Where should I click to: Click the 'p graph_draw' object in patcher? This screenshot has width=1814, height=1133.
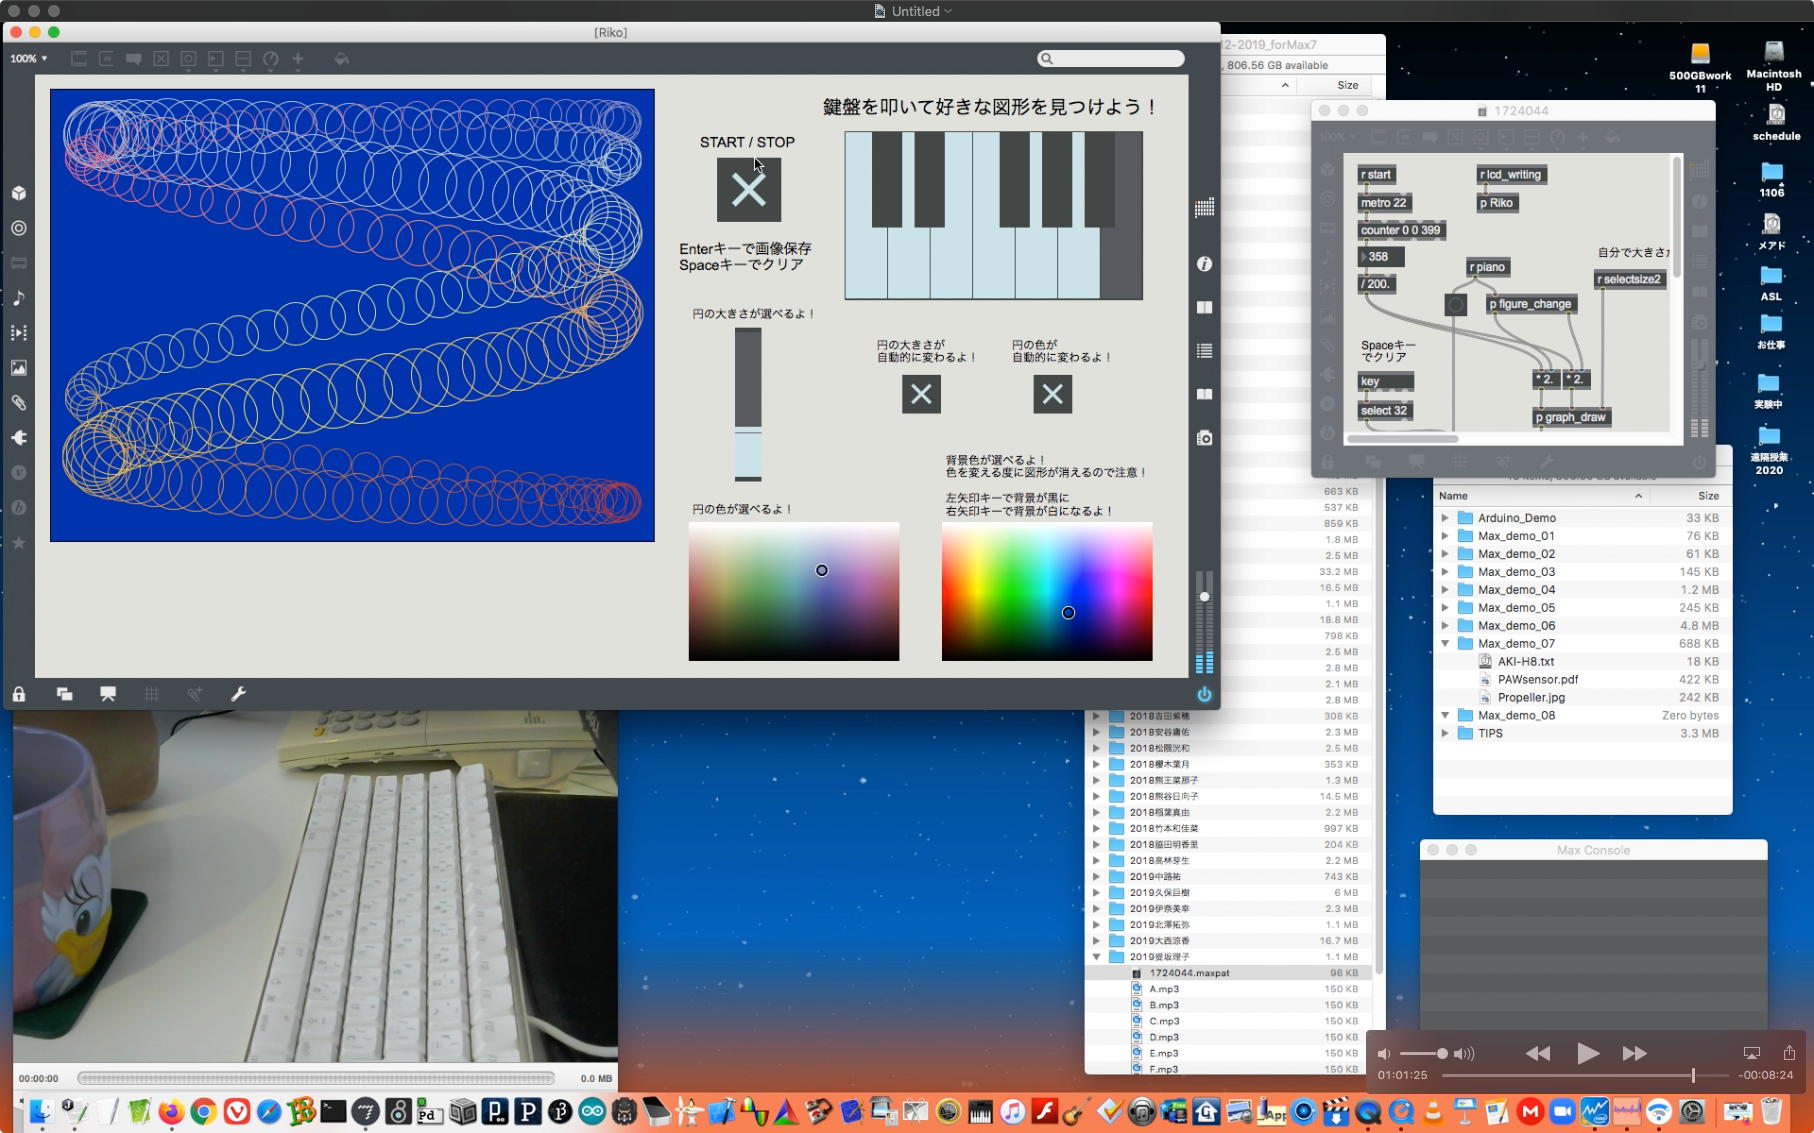[x=1572, y=417]
